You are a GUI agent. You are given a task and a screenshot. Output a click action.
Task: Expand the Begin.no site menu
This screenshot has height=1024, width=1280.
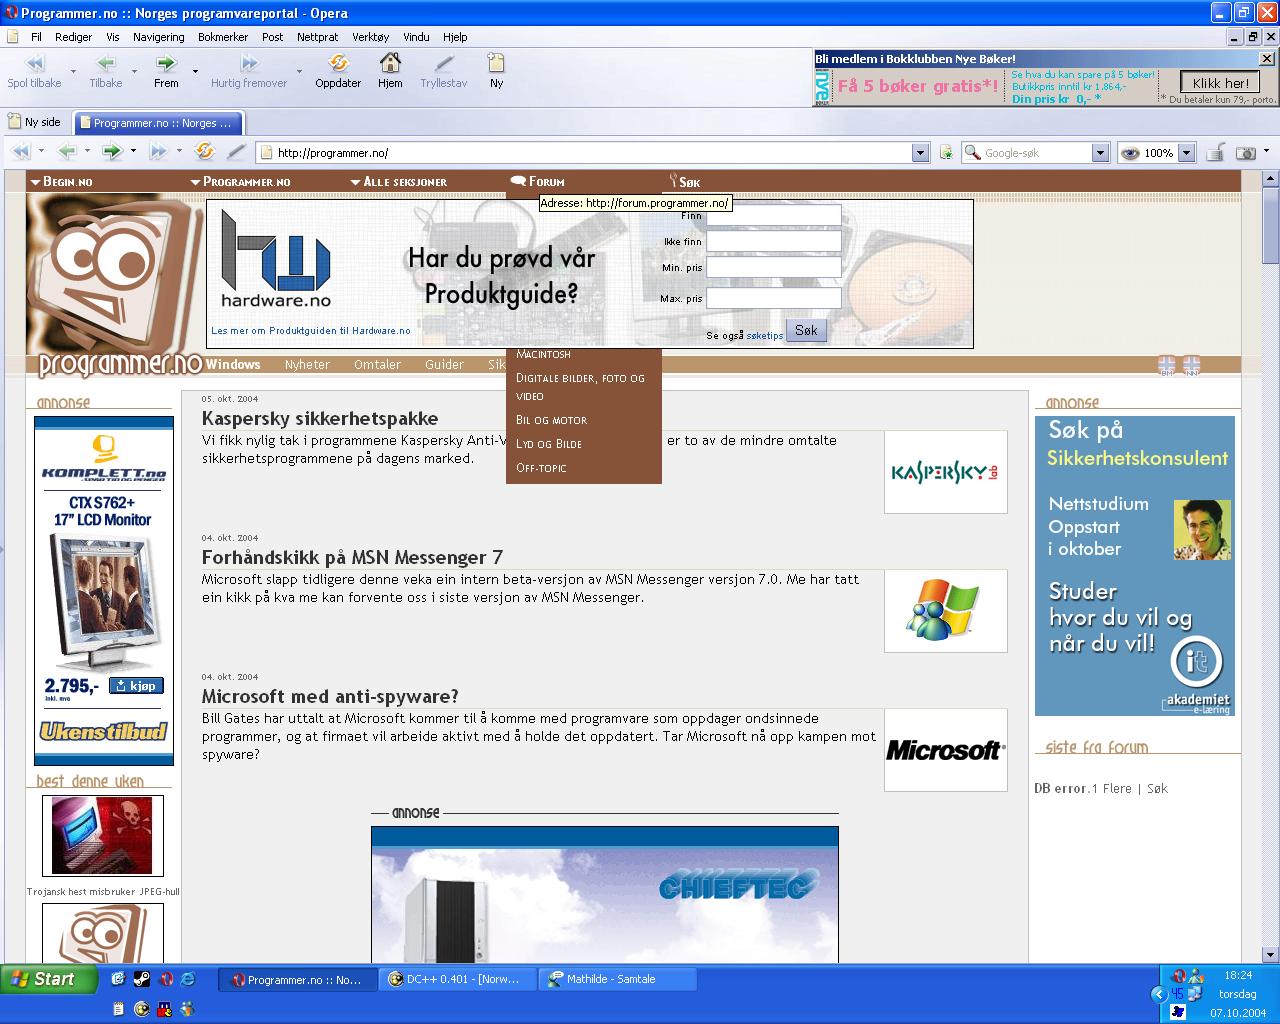click(x=61, y=182)
